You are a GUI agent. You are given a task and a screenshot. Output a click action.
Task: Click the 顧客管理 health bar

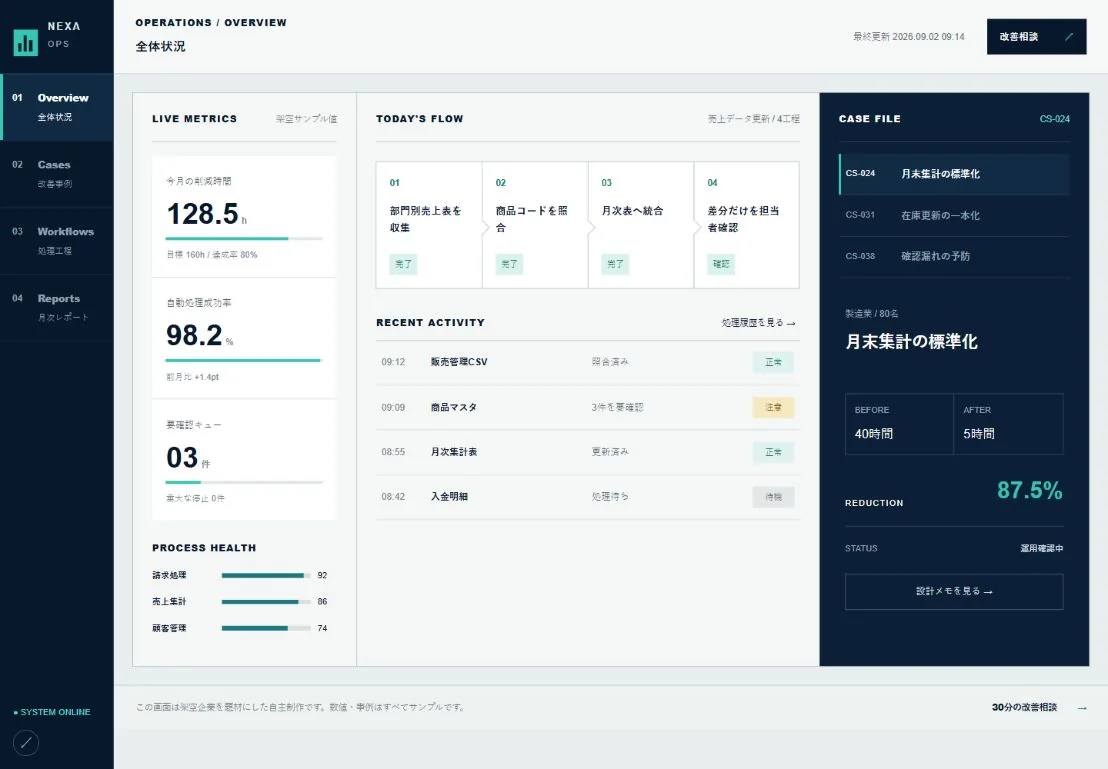pyautogui.click(x=266, y=628)
